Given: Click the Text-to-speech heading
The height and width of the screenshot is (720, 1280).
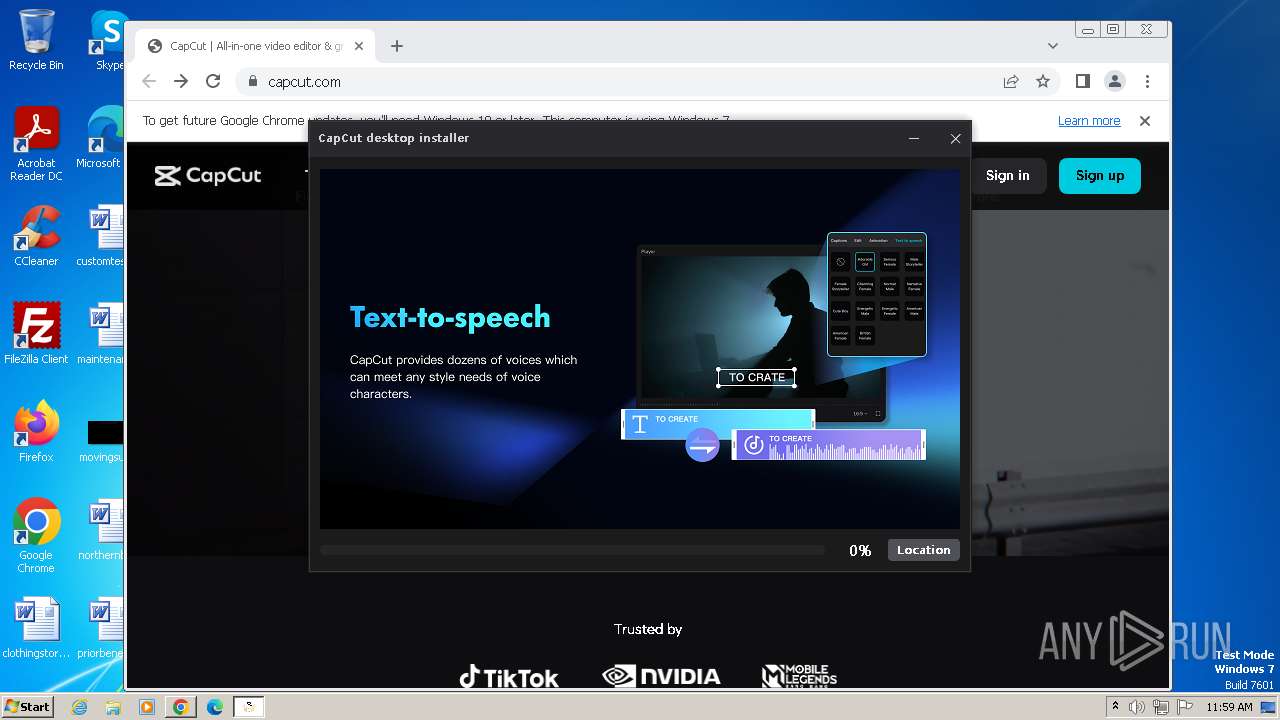Looking at the screenshot, I should 450,317.
